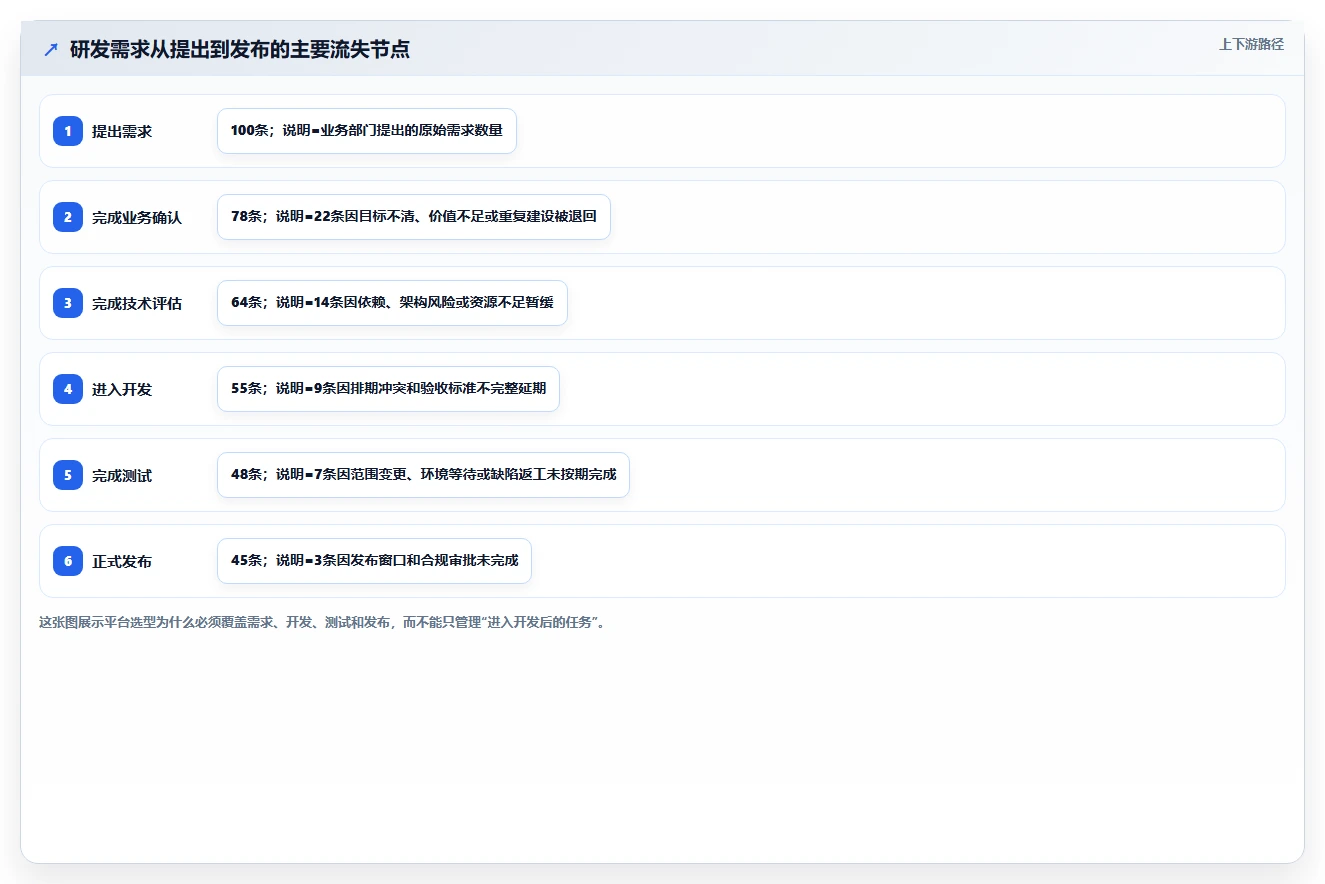1325x884 pixels.
Task: Open the 64条 资源不足暂缓 detail box
Action: tap(392, 303)
